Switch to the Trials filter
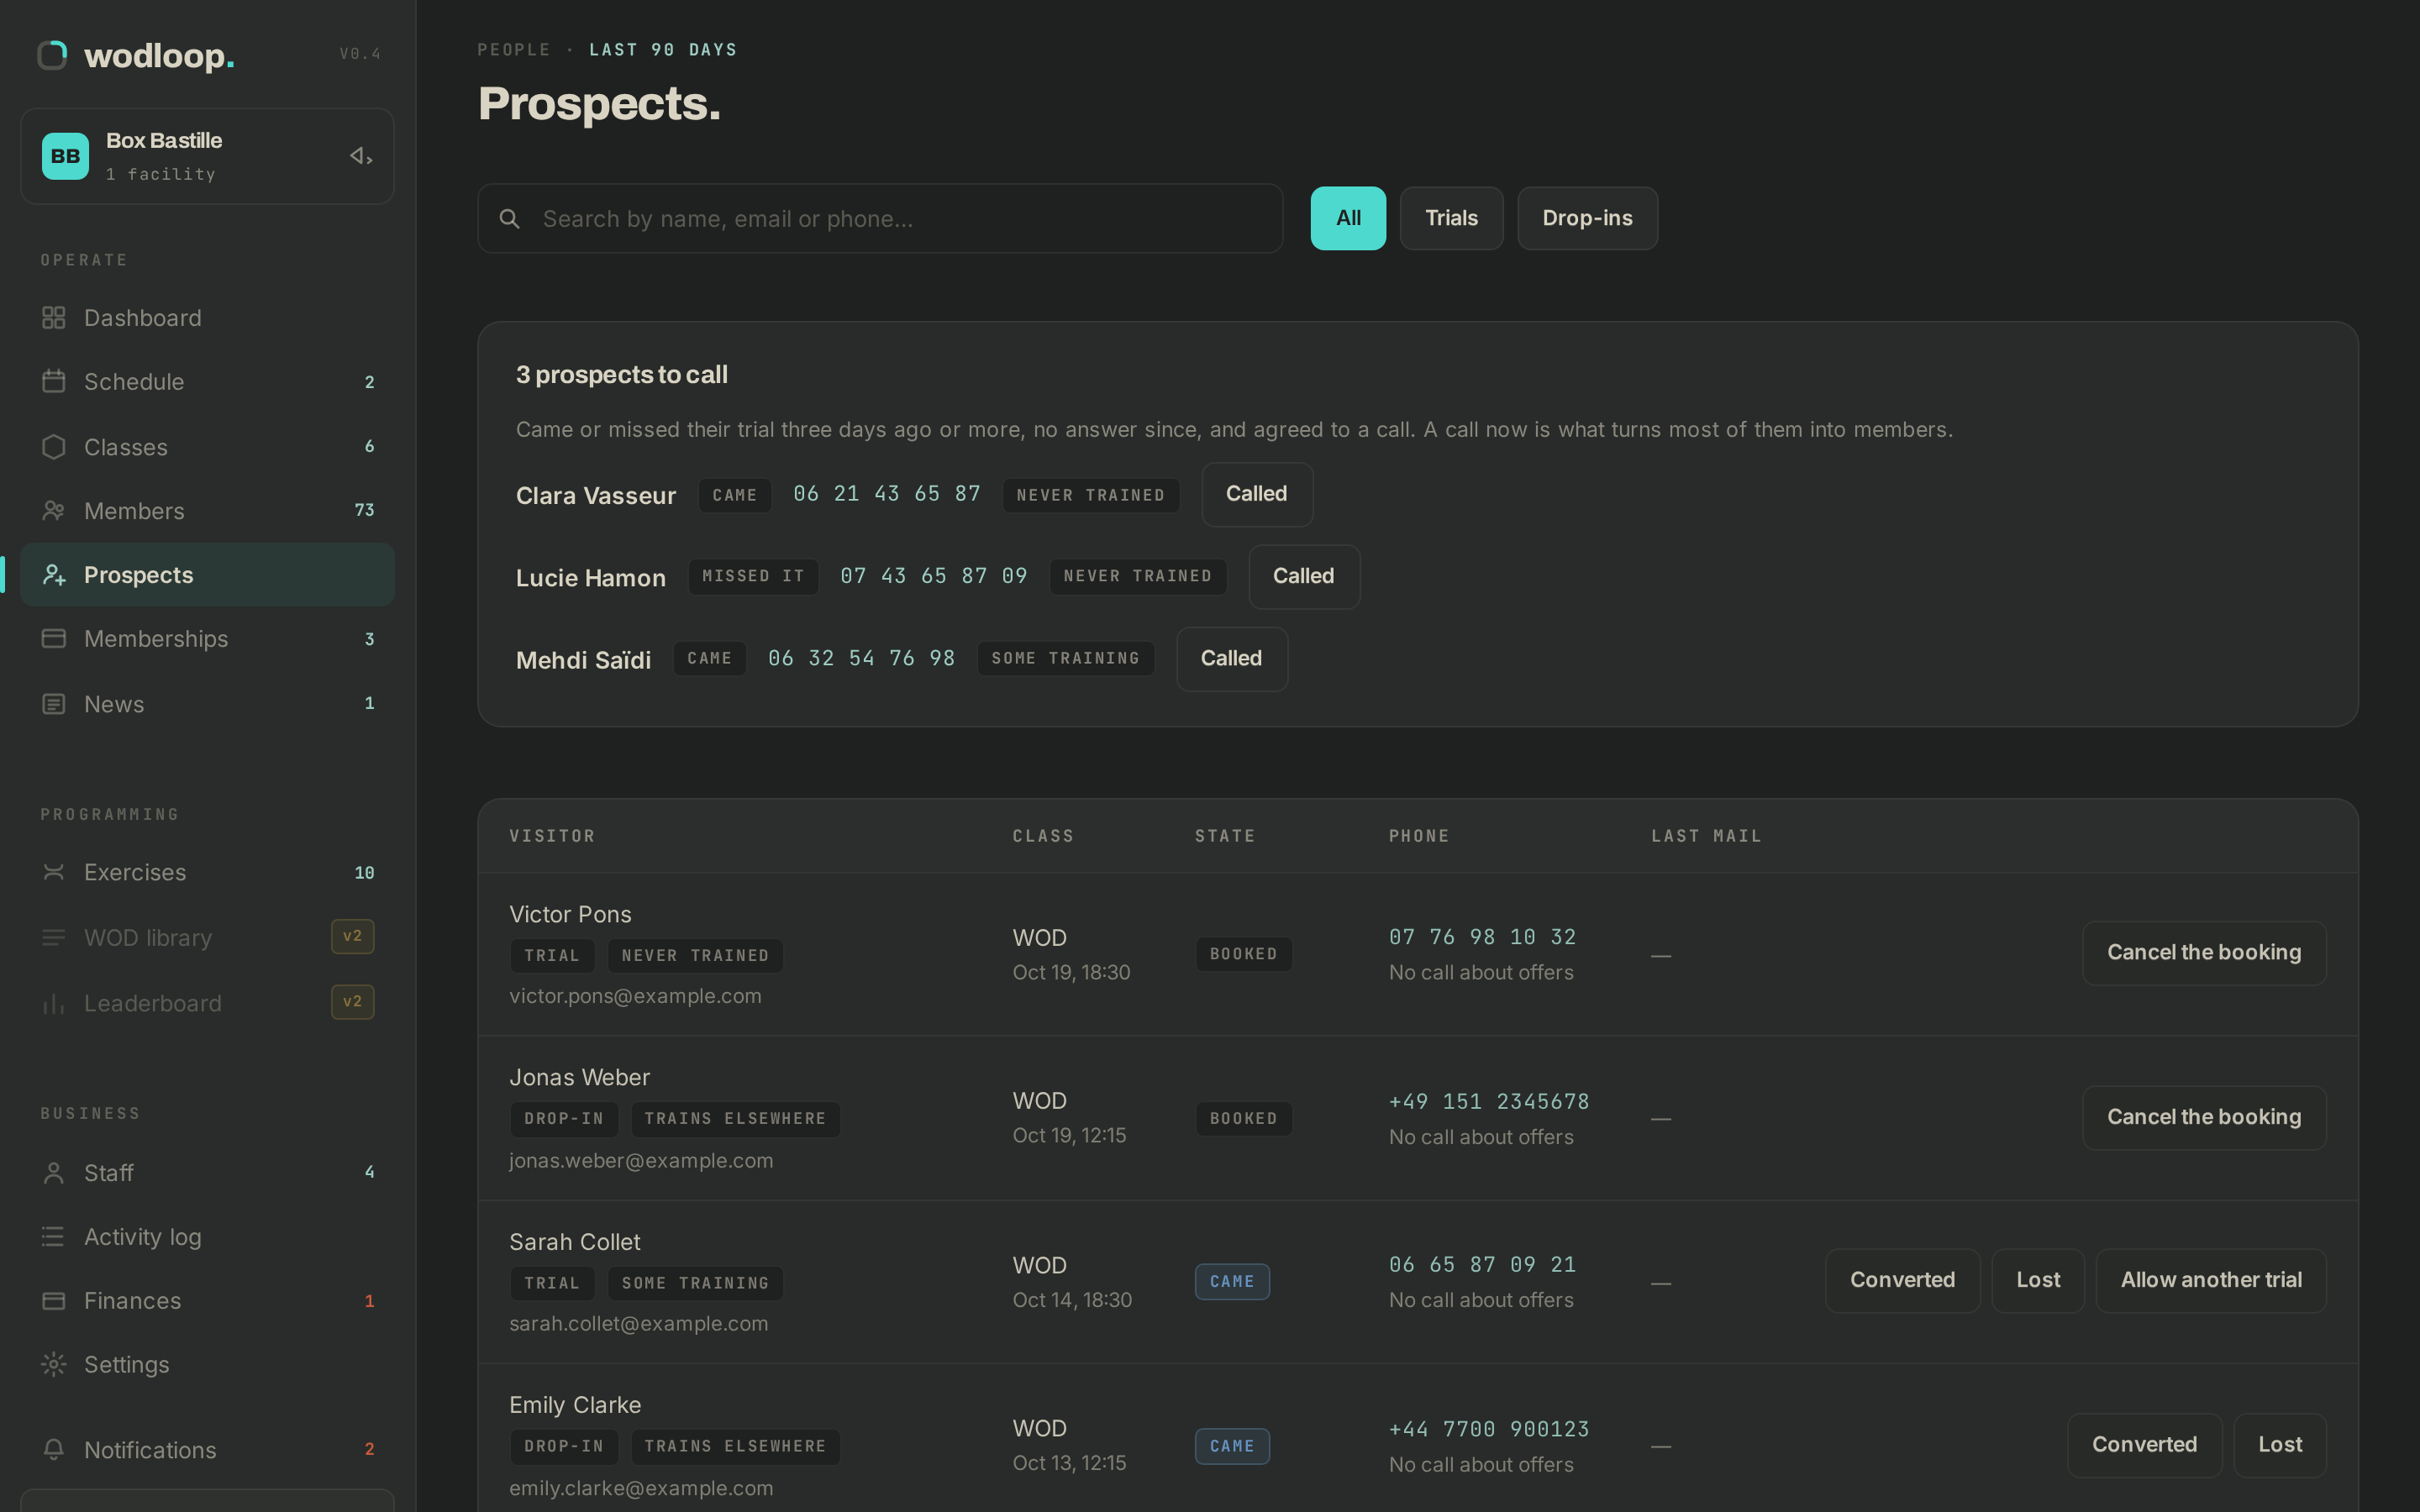Image resolution: width=2420 pixels, height=1512 pixels. 1451,218
